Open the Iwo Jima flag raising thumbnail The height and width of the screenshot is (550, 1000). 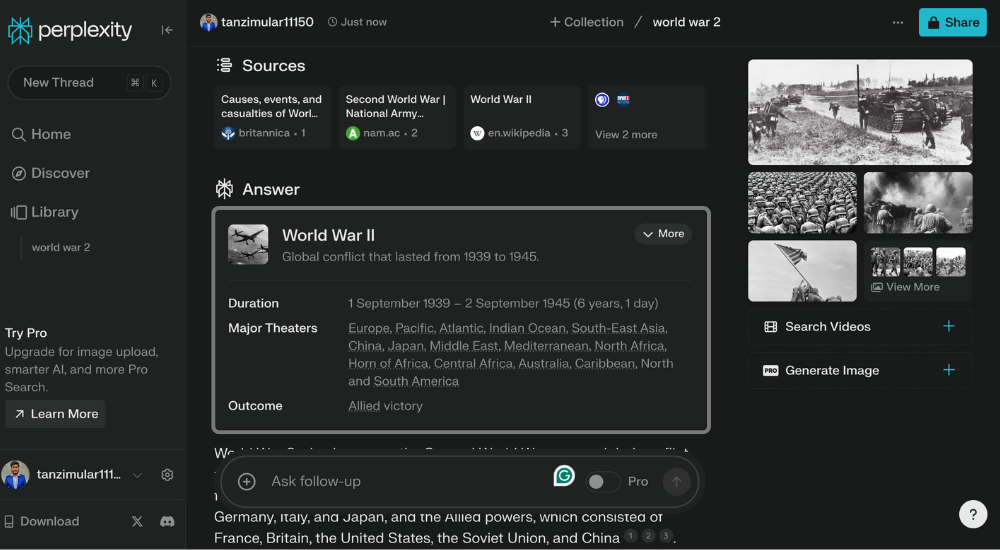coord(802,270)
